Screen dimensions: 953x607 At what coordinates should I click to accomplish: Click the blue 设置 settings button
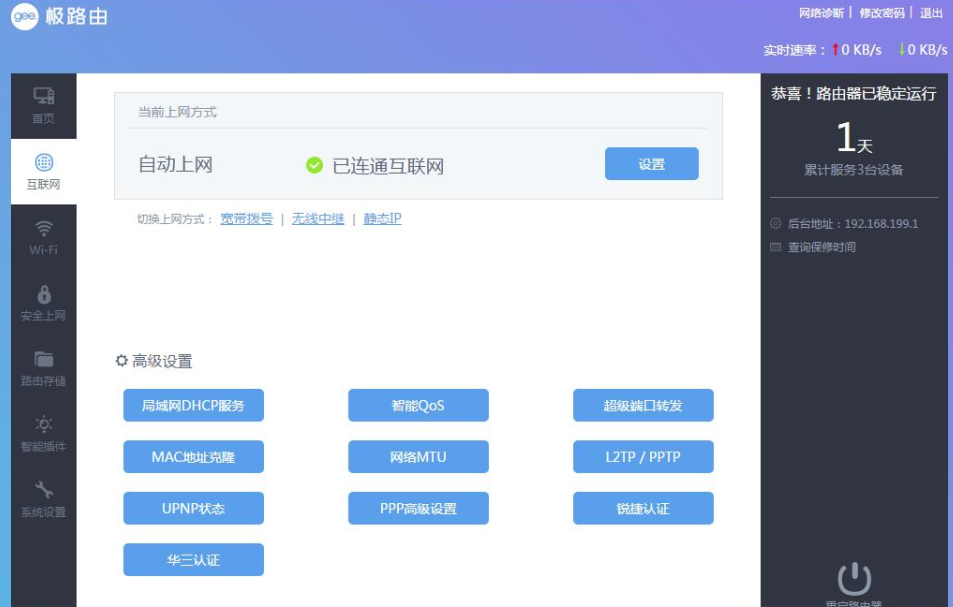[x=650, y=163]
